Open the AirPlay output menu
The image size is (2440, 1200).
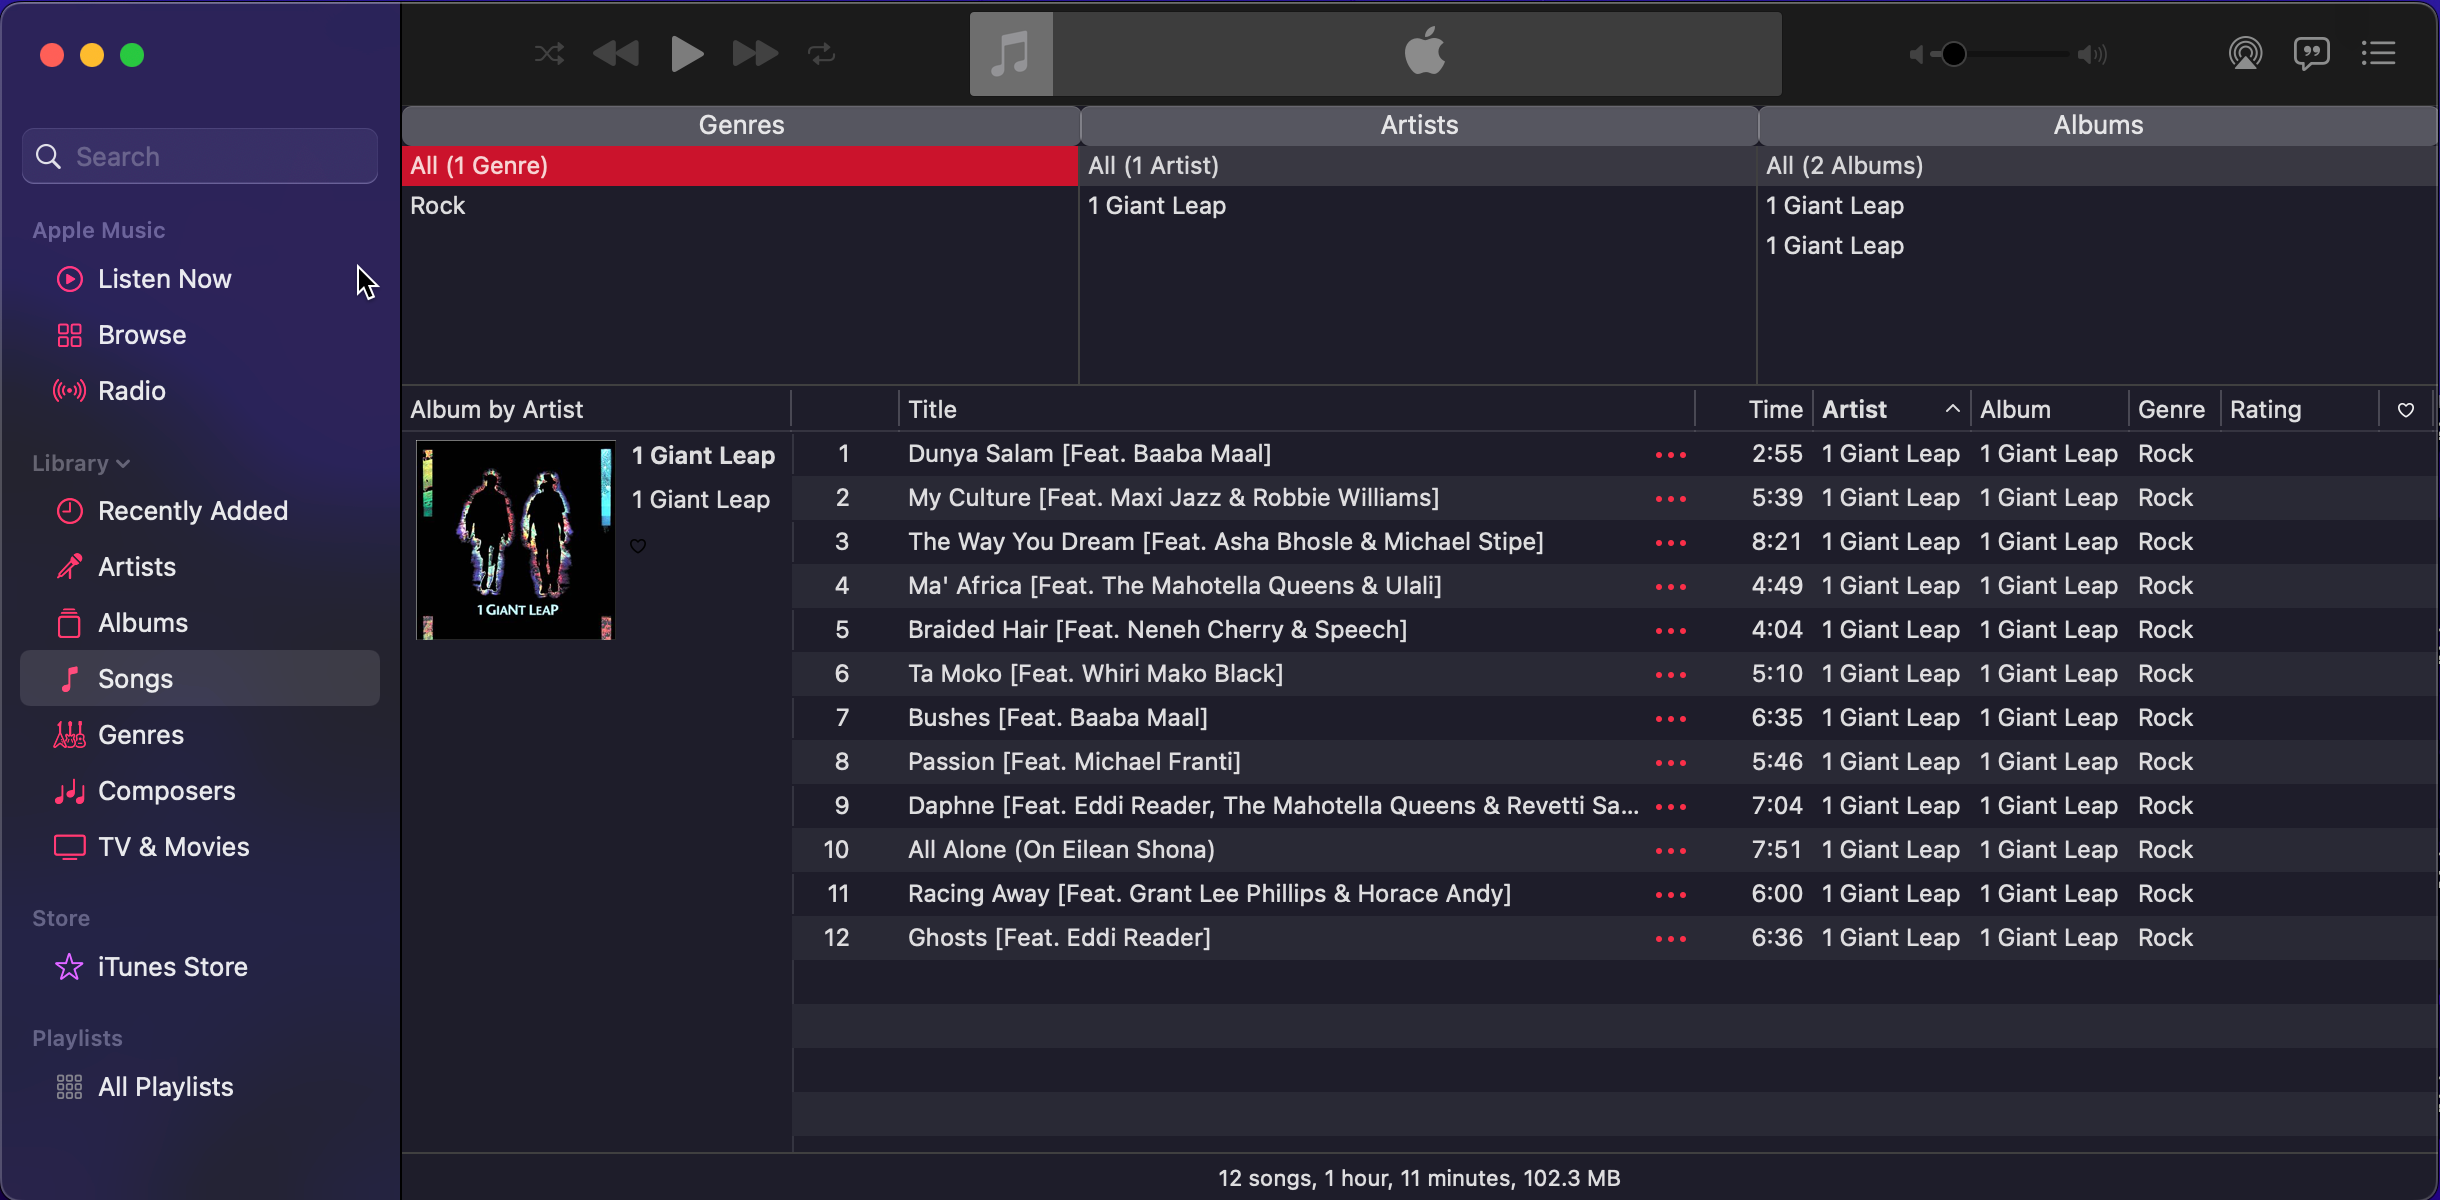pyautogui.click(x=2245, y=54)
